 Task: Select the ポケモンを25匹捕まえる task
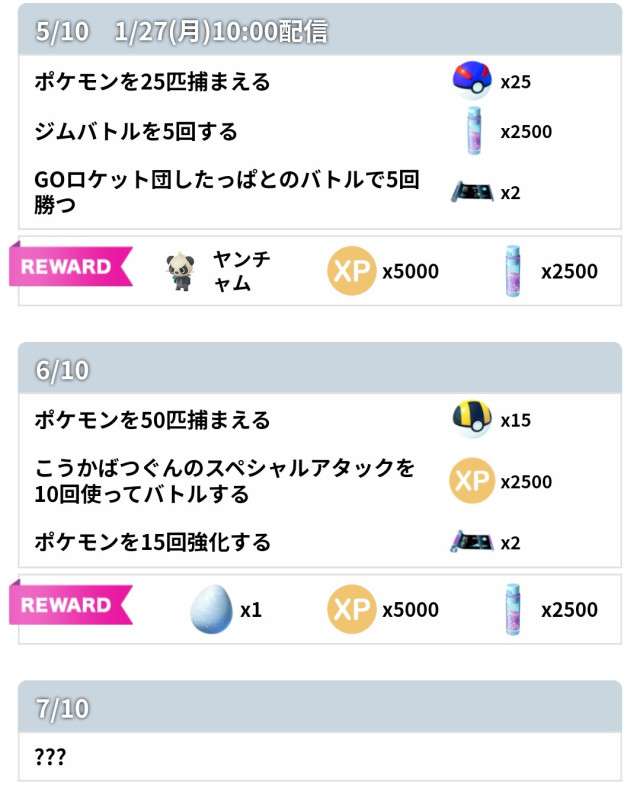pyautogui.click(x=152, y=82)
